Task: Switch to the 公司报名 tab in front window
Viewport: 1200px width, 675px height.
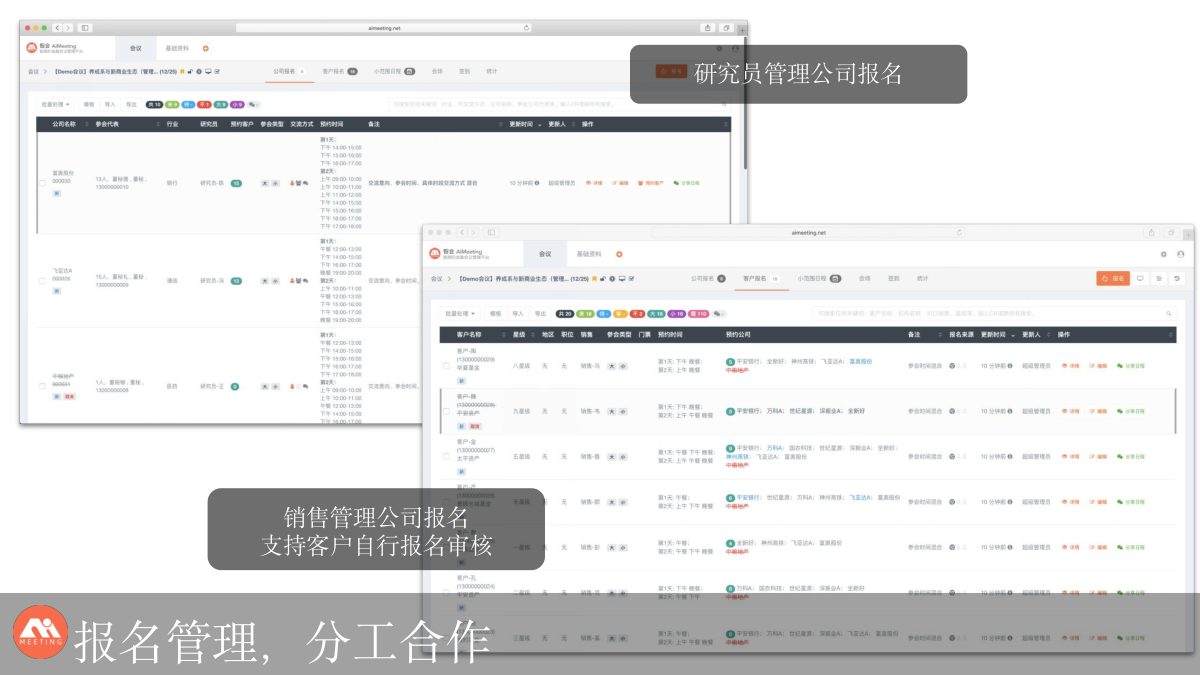Action: (x=706, y=279)
